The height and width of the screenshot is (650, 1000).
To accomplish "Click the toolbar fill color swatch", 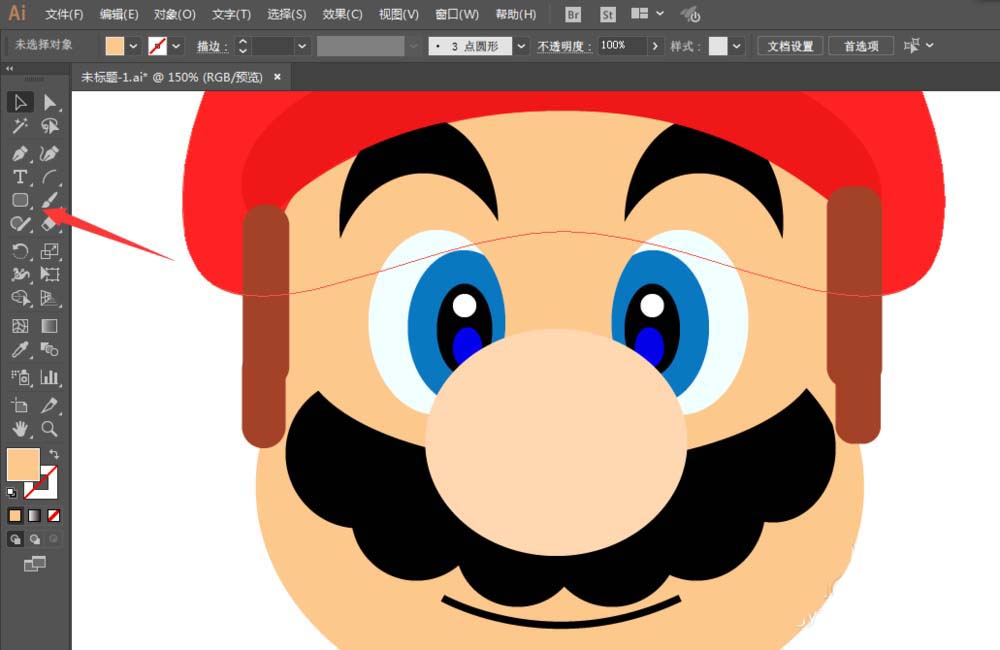I will [x=23, y=464].
